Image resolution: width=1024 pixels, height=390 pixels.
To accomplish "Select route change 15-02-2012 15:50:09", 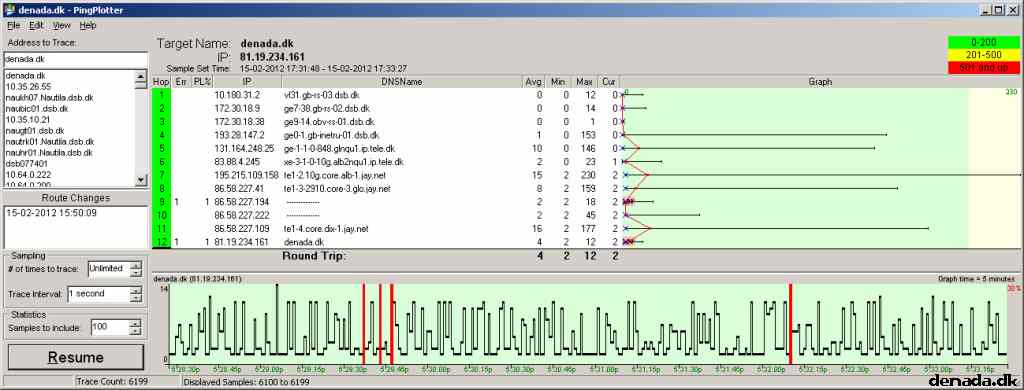I will pyautogui.click(x=51, y=213).
